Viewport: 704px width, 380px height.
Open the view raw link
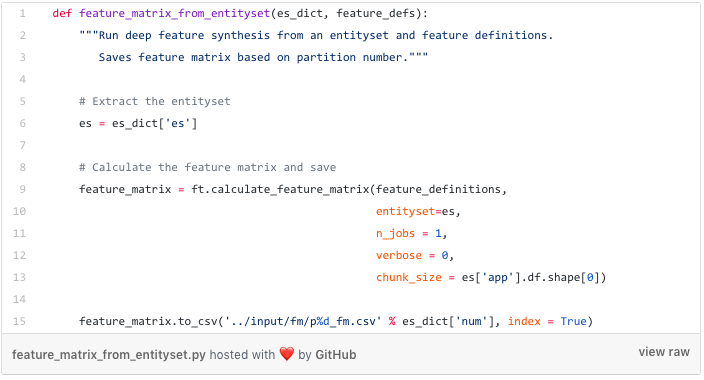tap(664, 352)
